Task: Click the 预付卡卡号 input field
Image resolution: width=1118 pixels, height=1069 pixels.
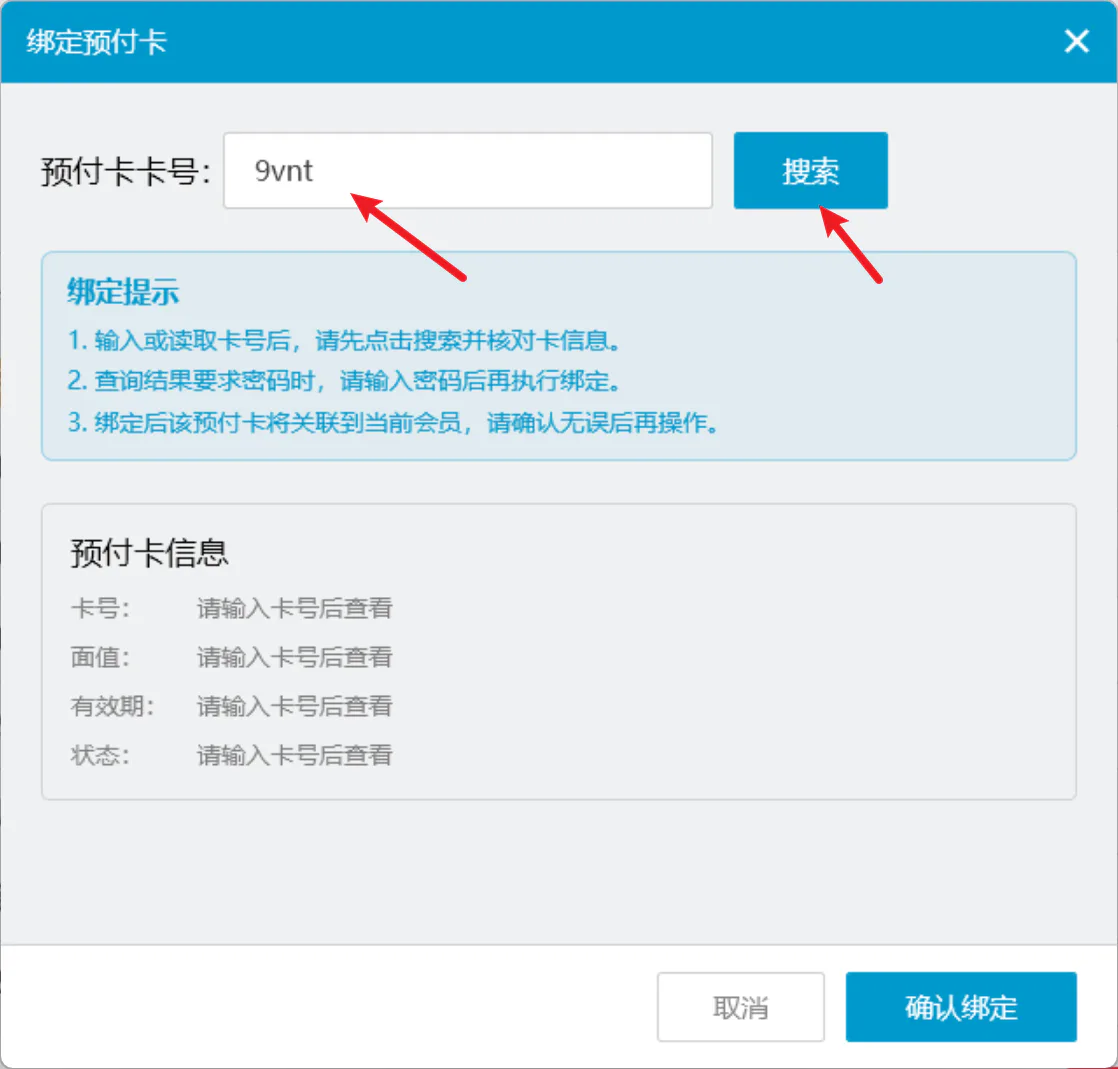Action: point(468,170)
